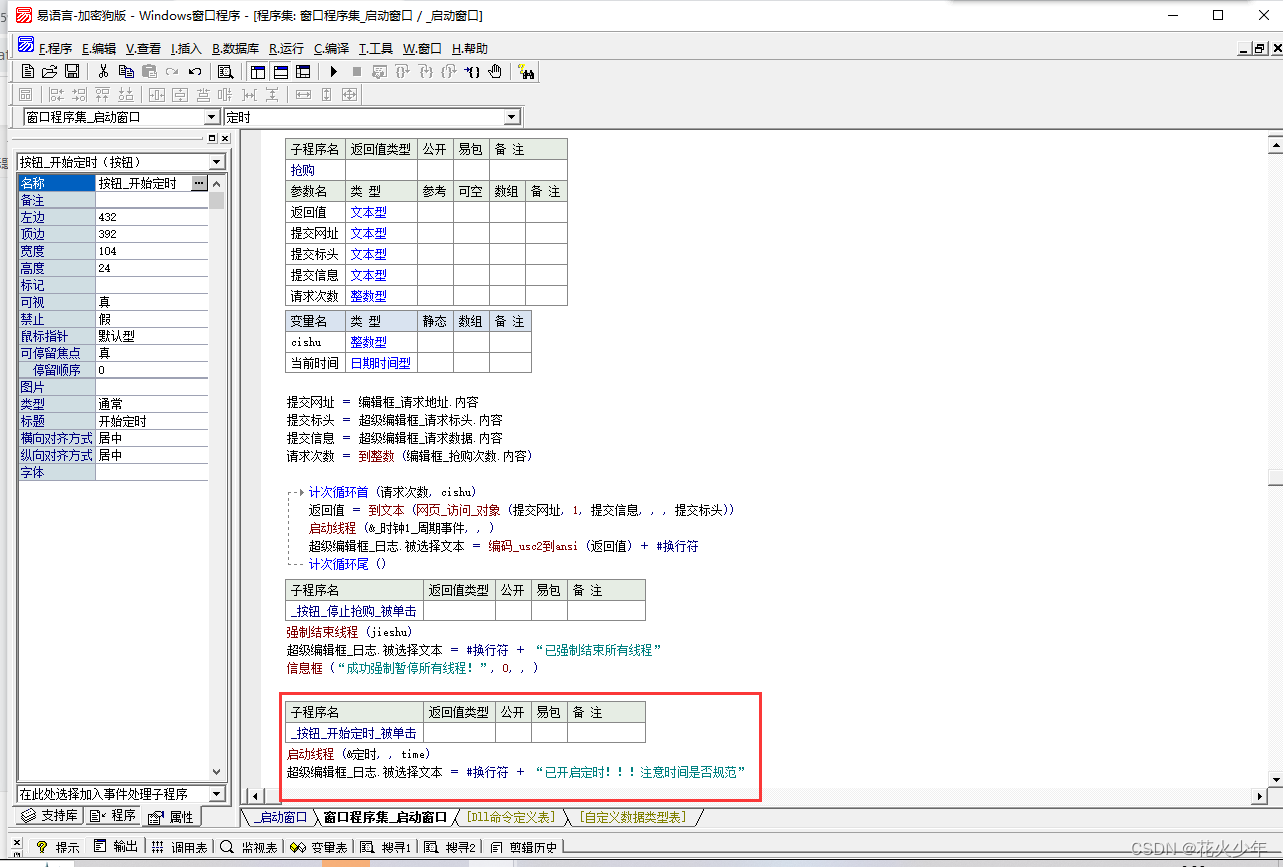Click the ellipsis button in the 名称 field
This screenshot has width=1283, height=867.
tap(199, 183)
